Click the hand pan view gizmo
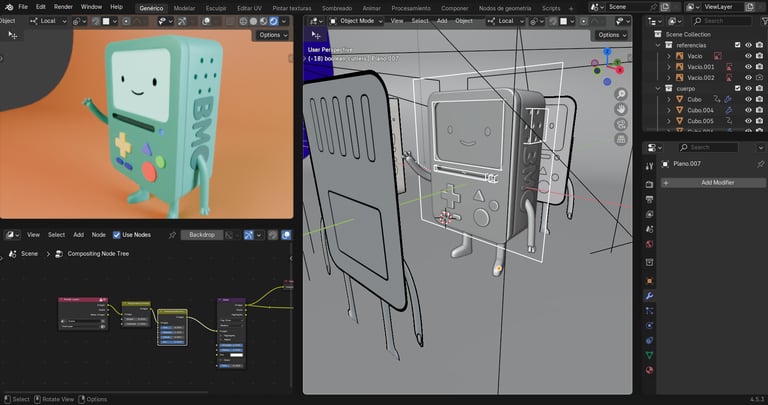This screenshot has width=768, height=405. click(x=621, y=109)
